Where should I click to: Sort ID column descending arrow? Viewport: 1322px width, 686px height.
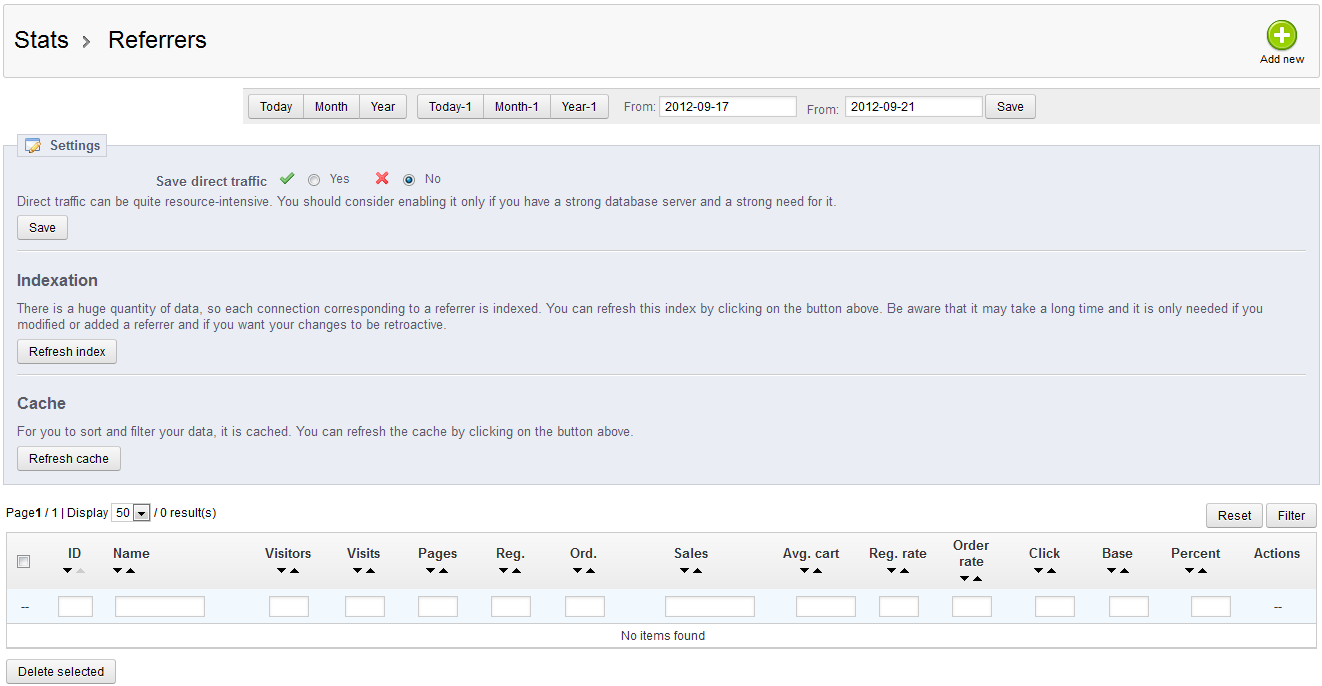67,571
